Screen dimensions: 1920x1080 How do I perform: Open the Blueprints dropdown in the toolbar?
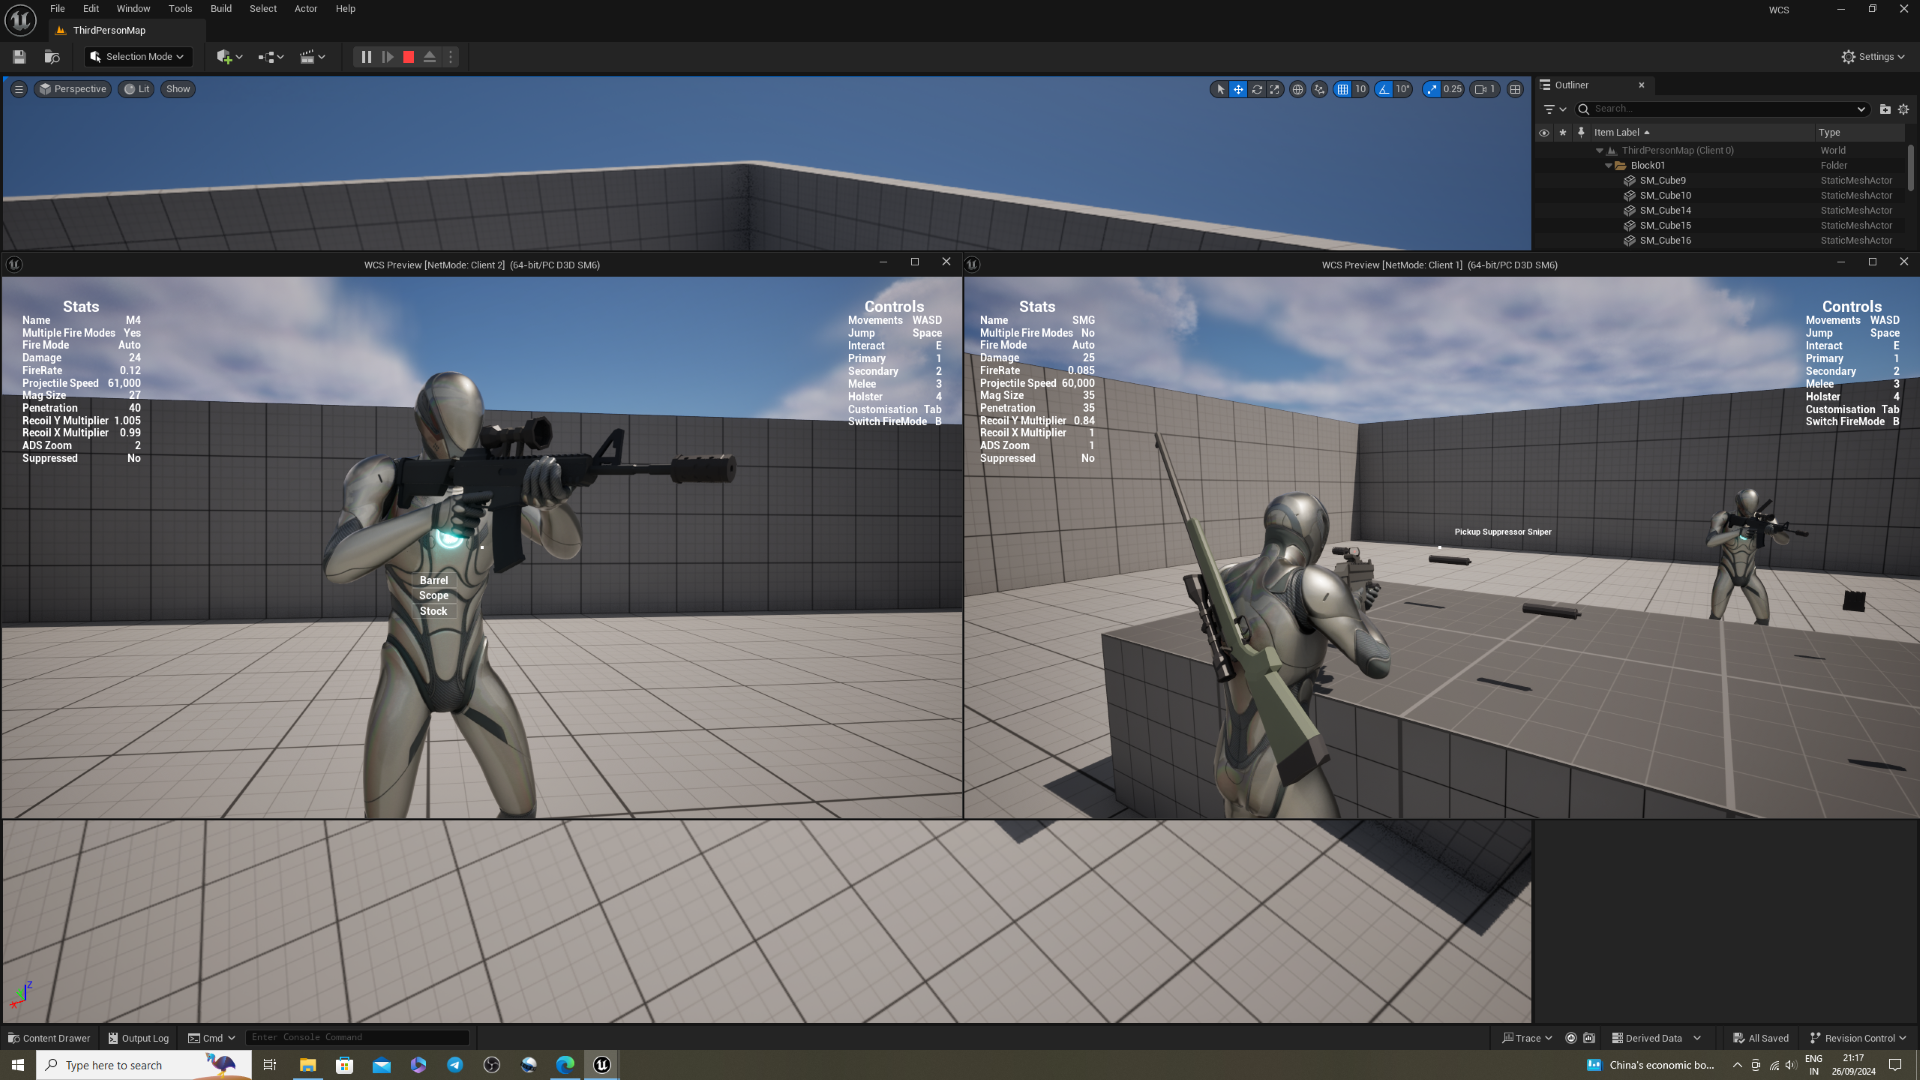pyautogui.click(x=271, y=57)
